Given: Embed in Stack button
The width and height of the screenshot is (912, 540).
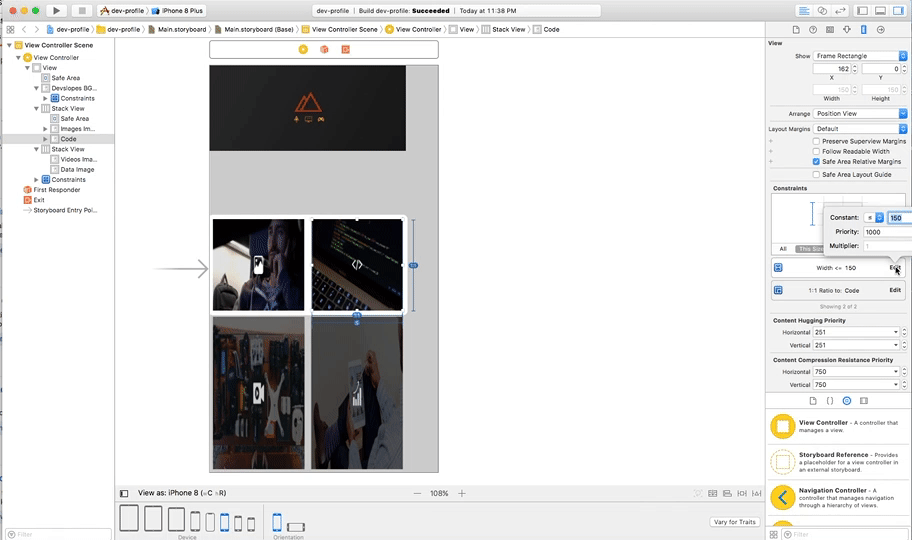Looking at the screenshot, I should [x=712, y=493].
